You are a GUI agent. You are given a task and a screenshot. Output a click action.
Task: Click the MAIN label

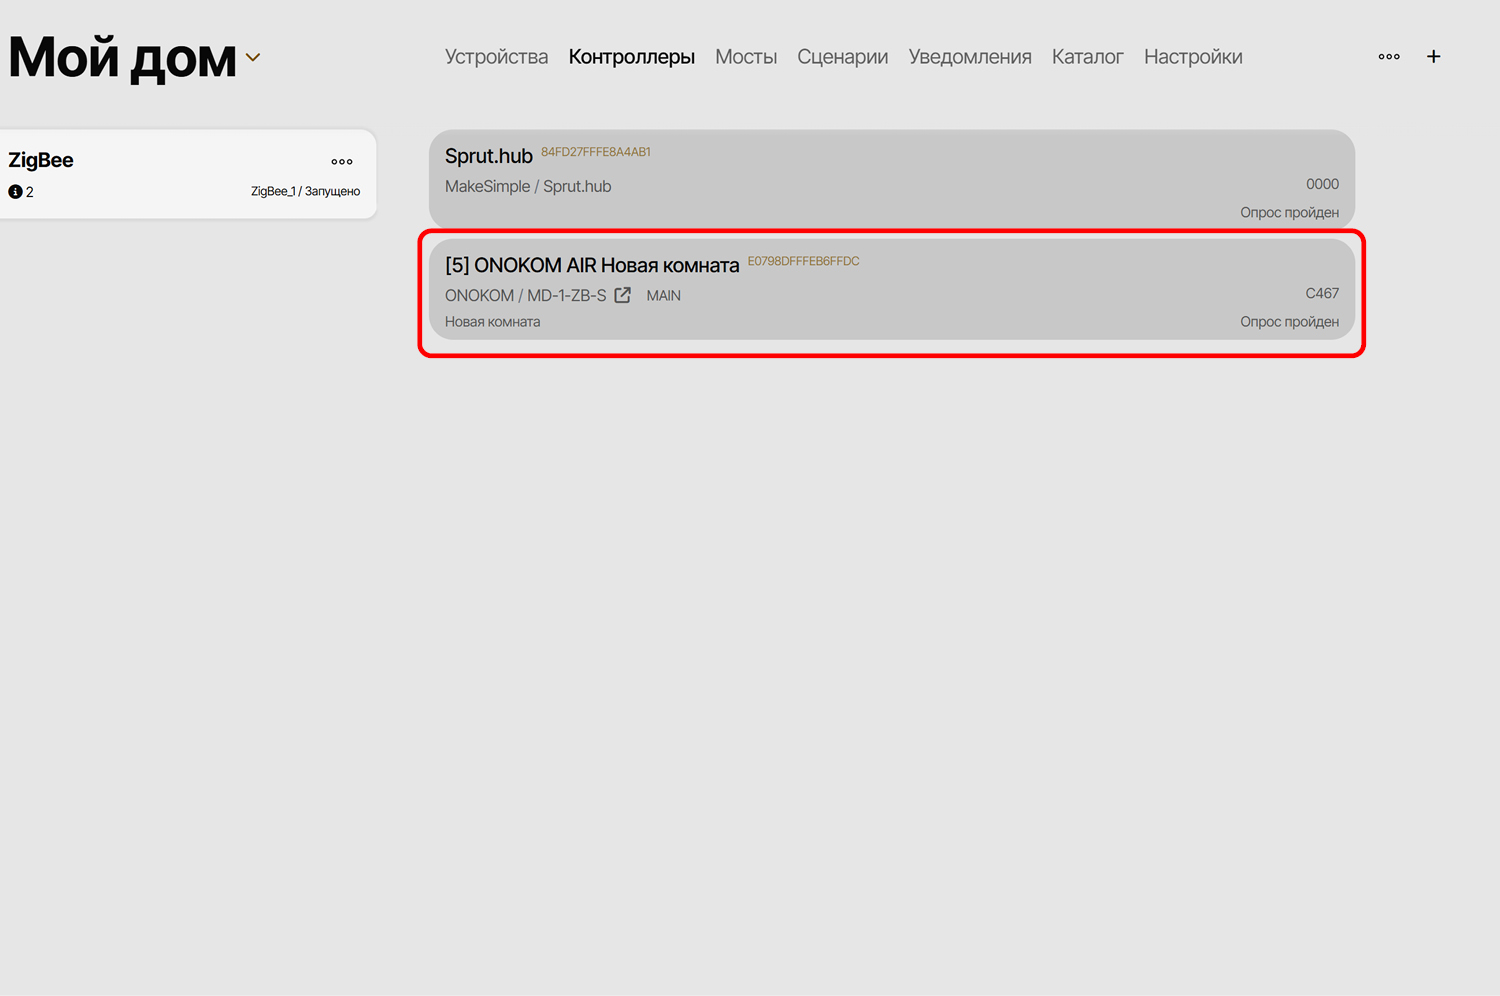[x=664, y=296]
